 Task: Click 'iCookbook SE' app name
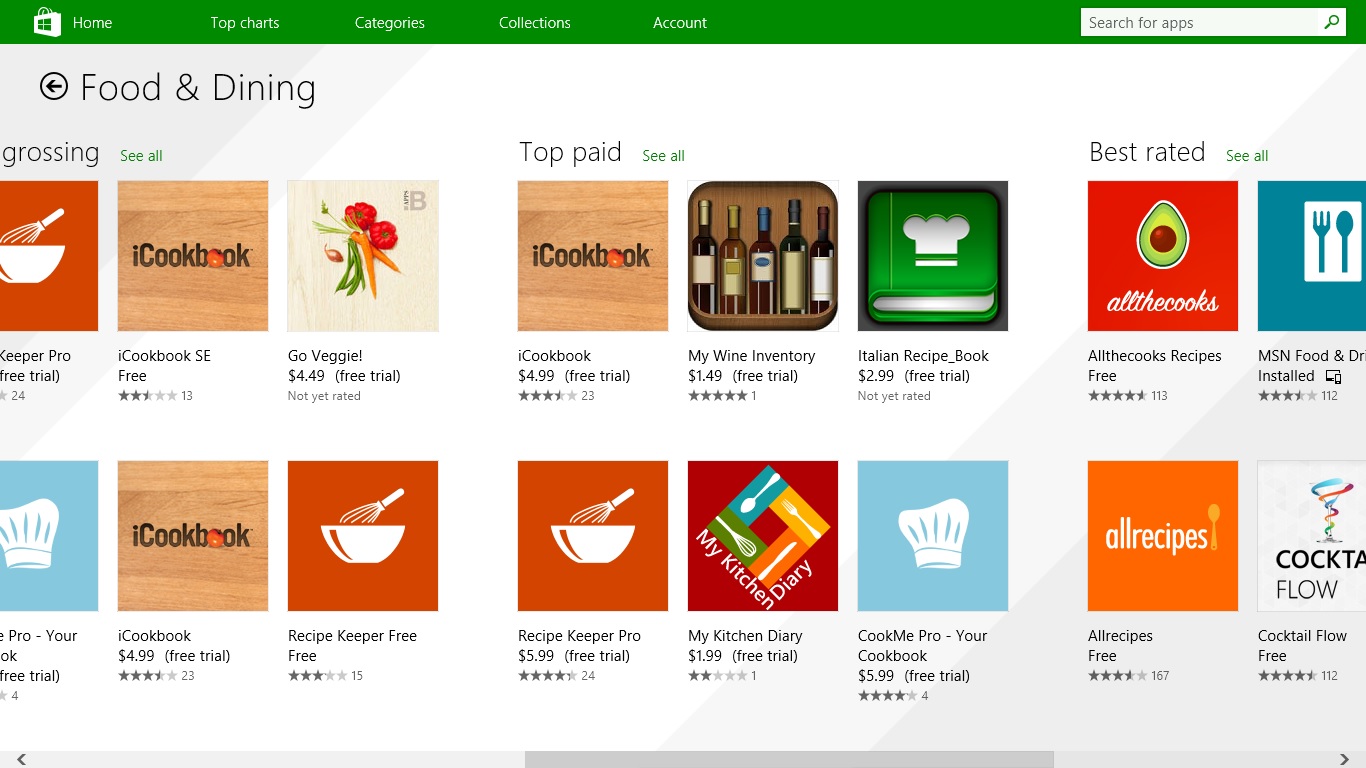click(164, 356)
